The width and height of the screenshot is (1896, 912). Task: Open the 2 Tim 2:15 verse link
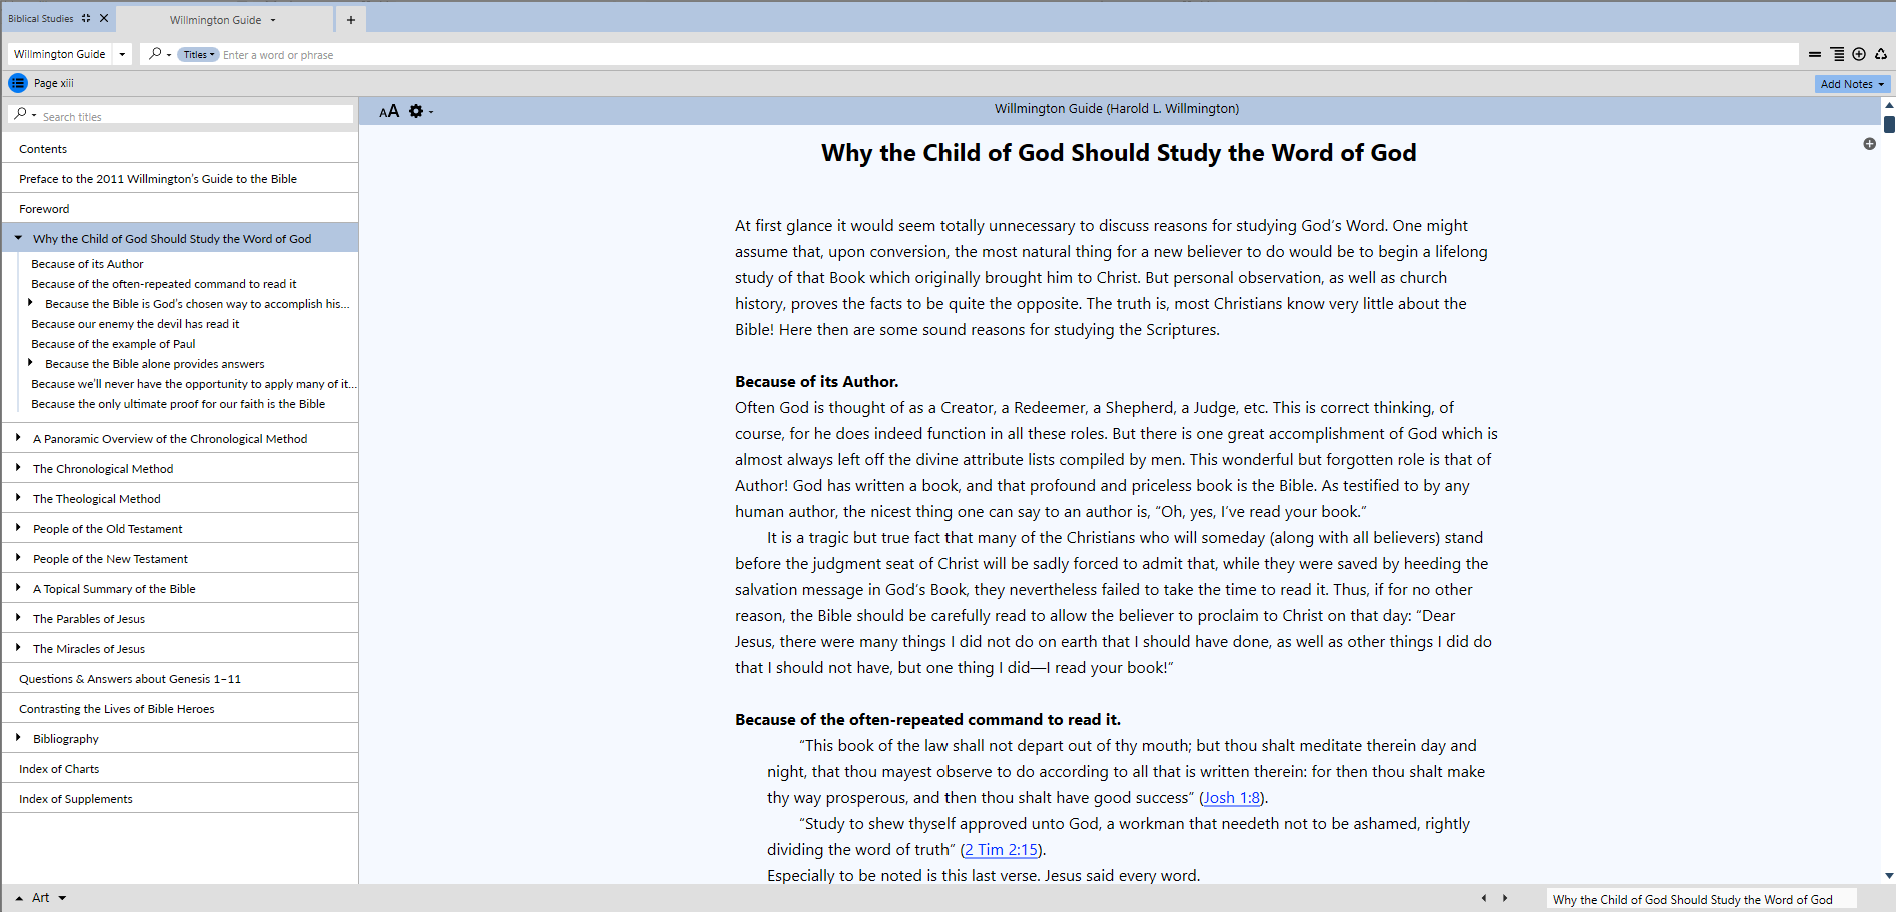click(x=1002, y=849)
